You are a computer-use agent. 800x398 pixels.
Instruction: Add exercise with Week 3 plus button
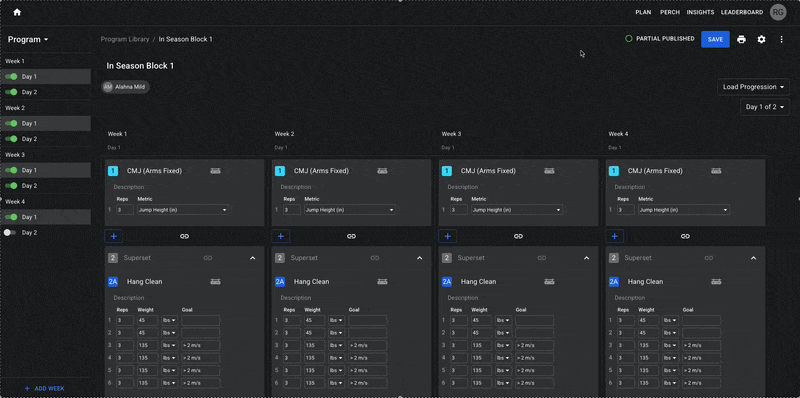click(x=447, y=236)
